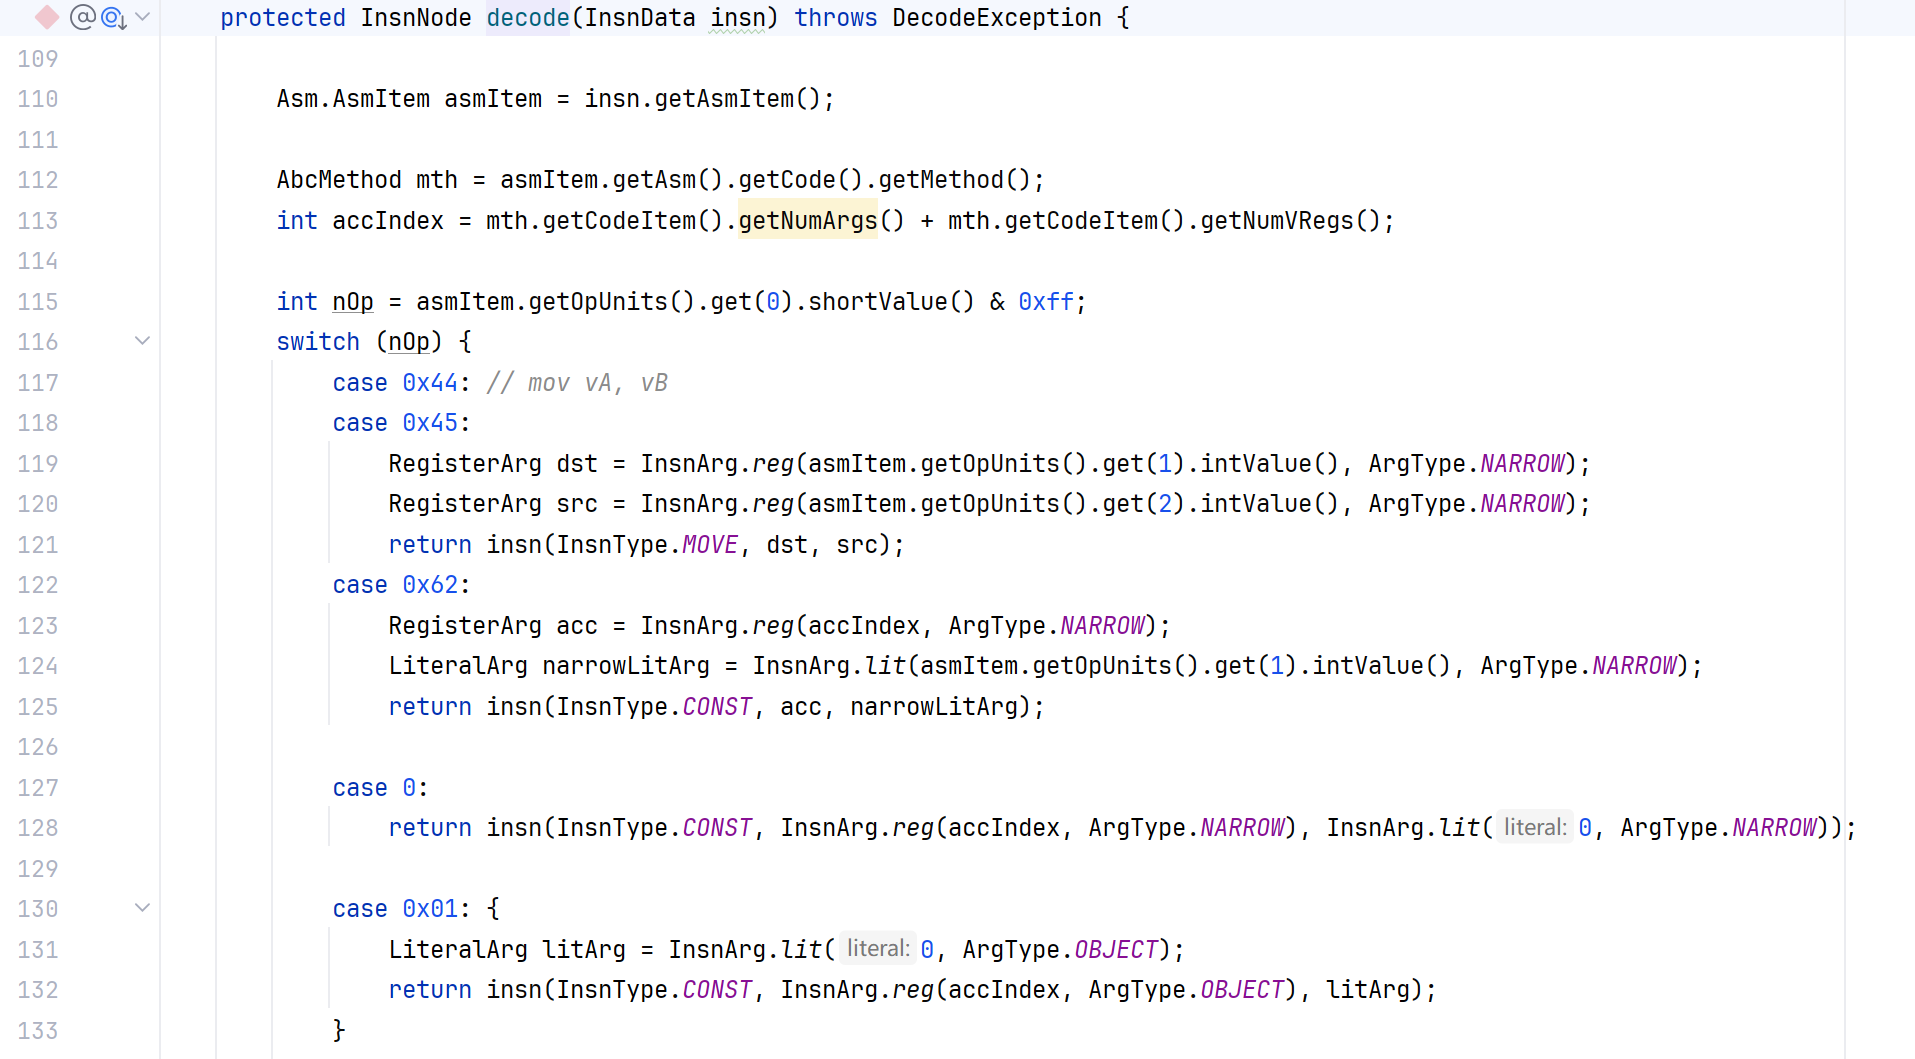Click the getNumVRegs call on line 113
1915x1059 pixels.
click(1276, 221)
